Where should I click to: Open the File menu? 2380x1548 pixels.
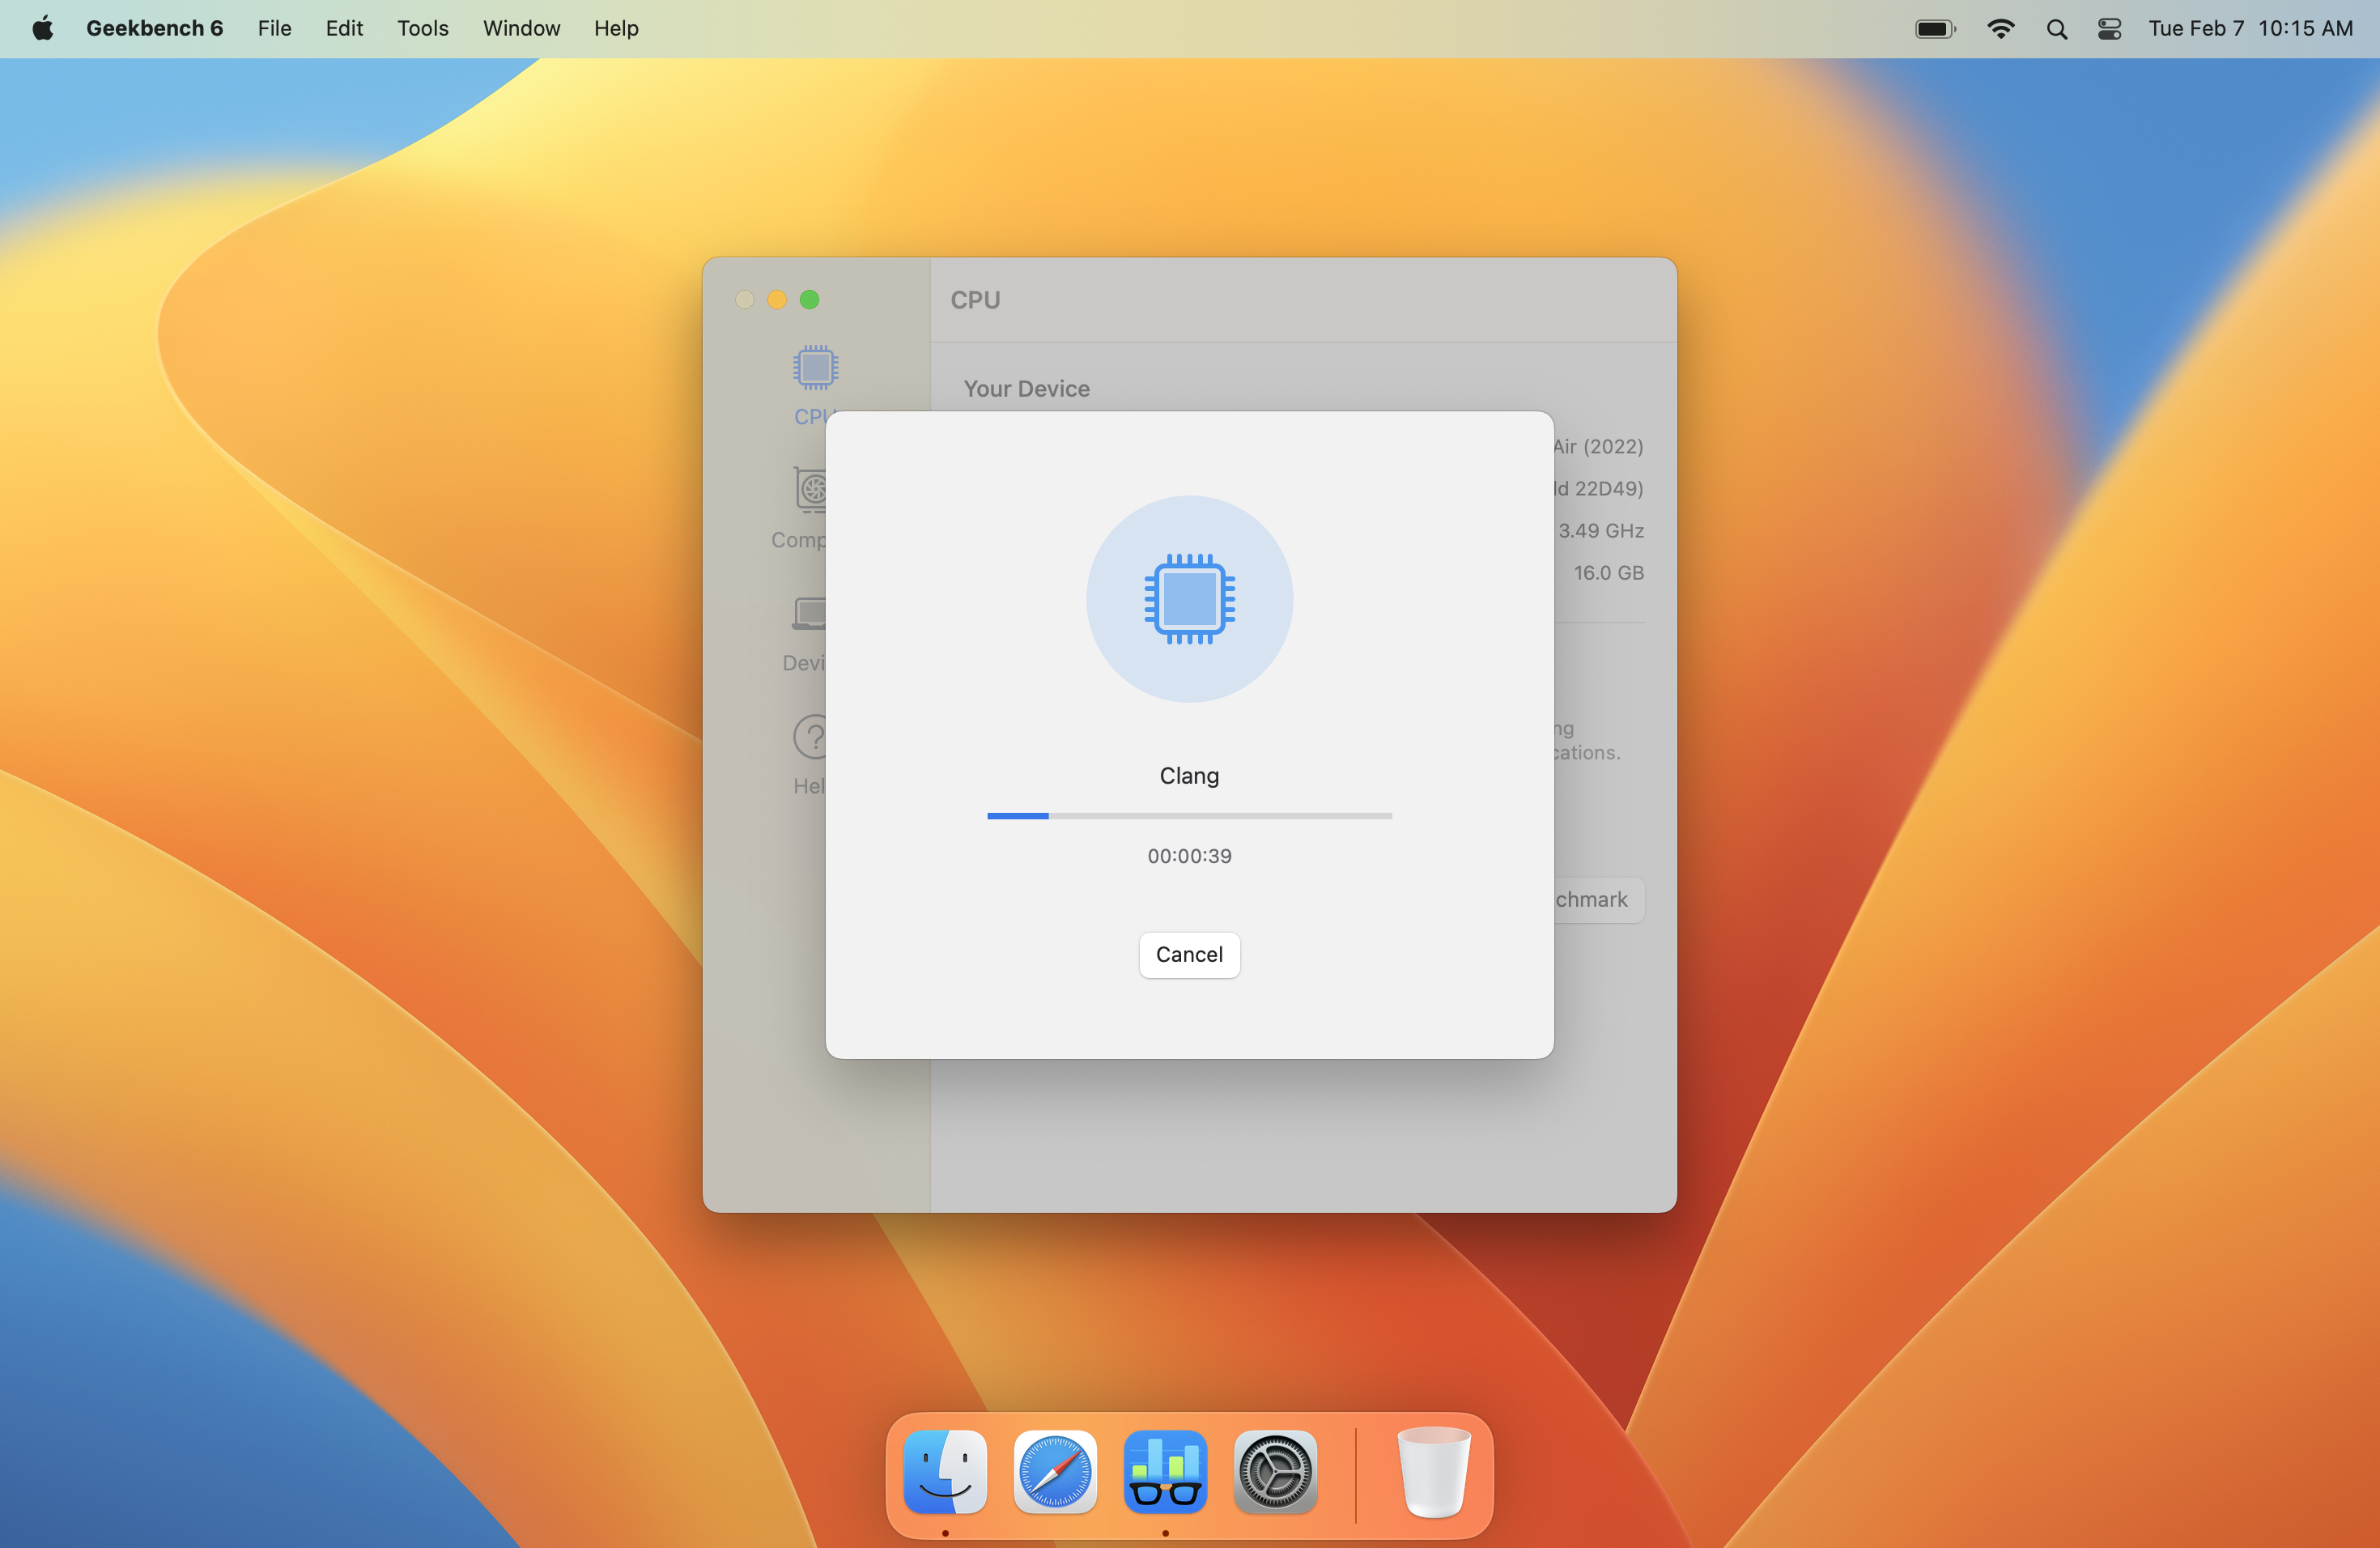(x=274, y=28)
